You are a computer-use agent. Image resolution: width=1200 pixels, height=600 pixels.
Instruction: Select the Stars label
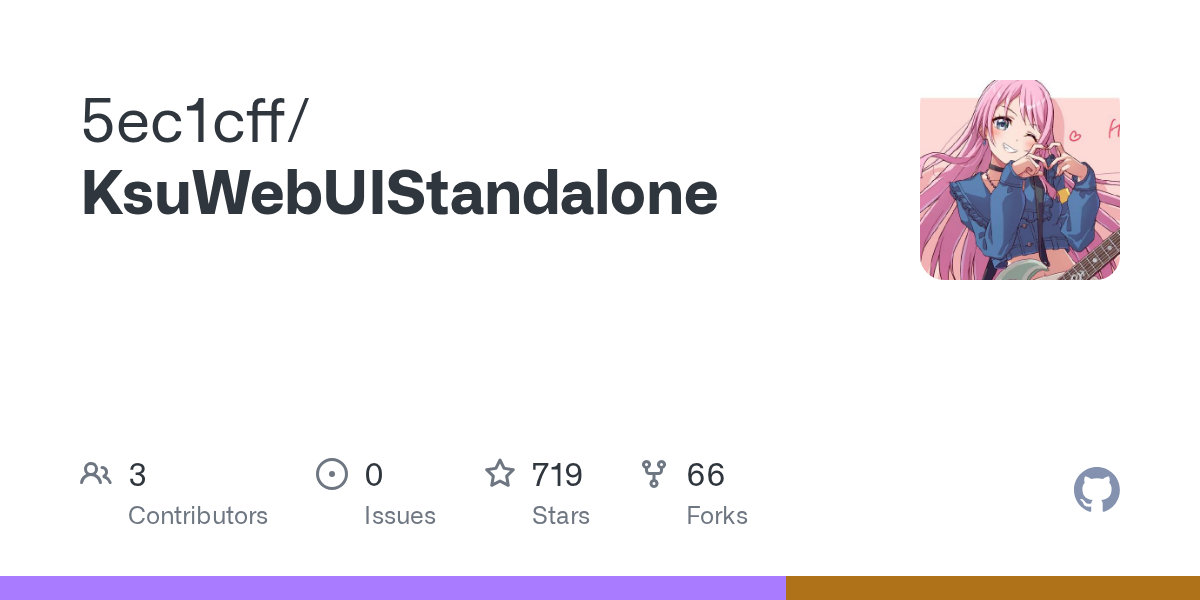561,516
